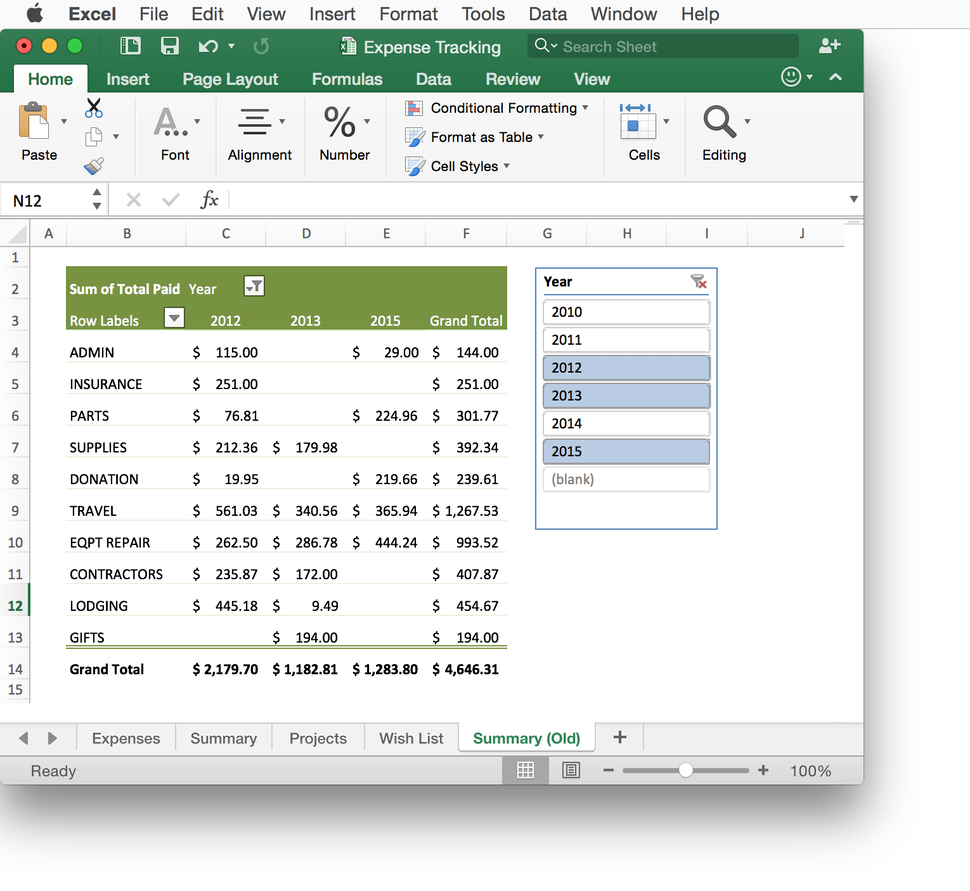Collapse the ribbon with the chevron
This screenshot has height=891, width=970.
(836, 76)
